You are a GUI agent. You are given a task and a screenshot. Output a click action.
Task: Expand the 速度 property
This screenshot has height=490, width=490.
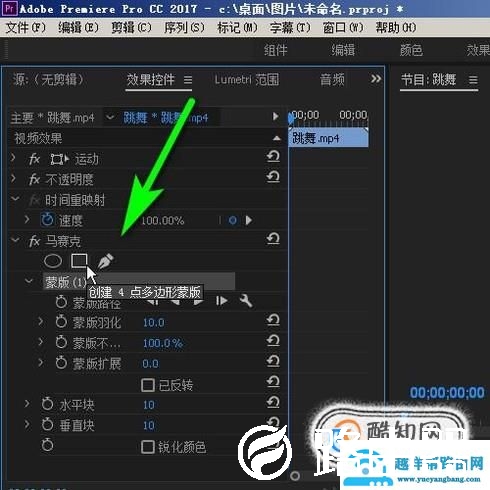coord(27,219)
